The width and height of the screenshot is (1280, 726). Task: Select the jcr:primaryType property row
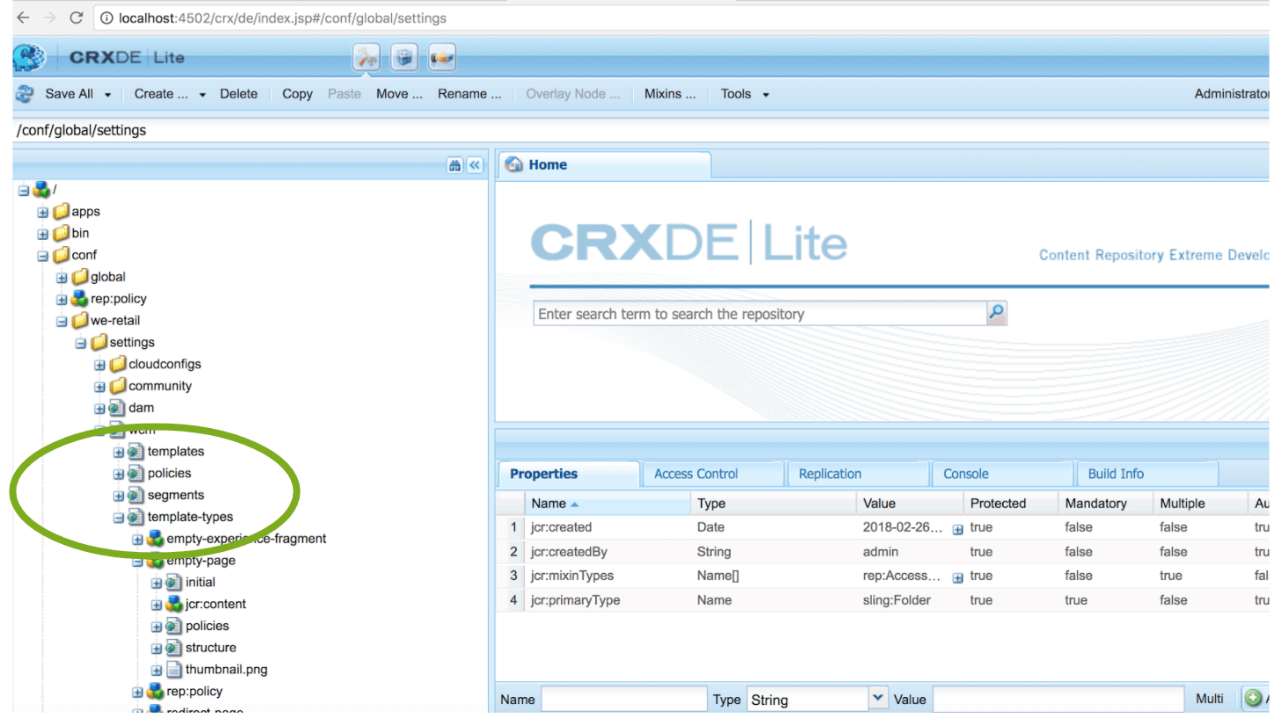point(884,600)
